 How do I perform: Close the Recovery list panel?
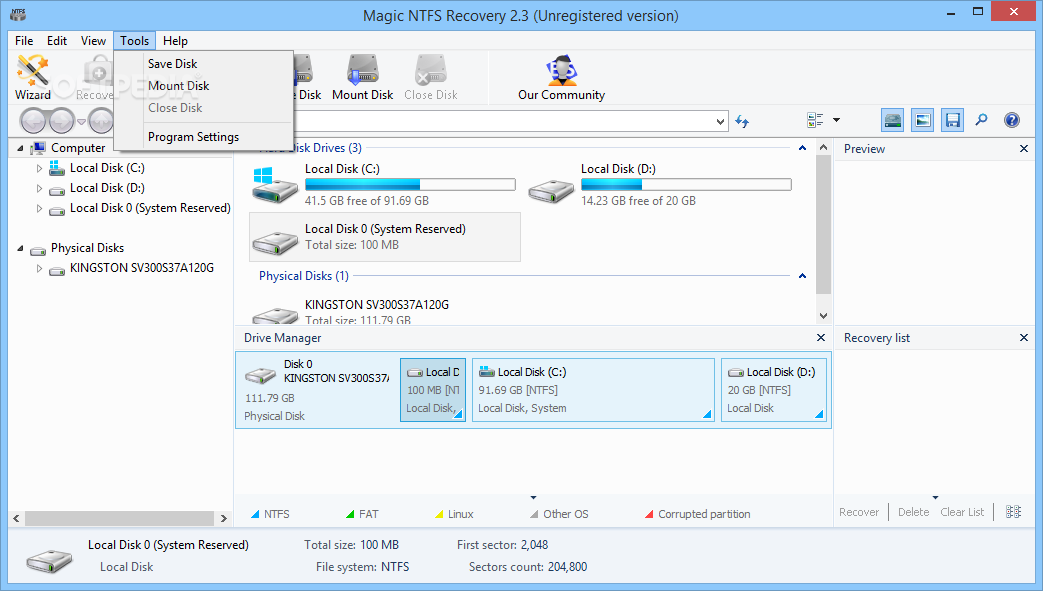coord(1024,337)
